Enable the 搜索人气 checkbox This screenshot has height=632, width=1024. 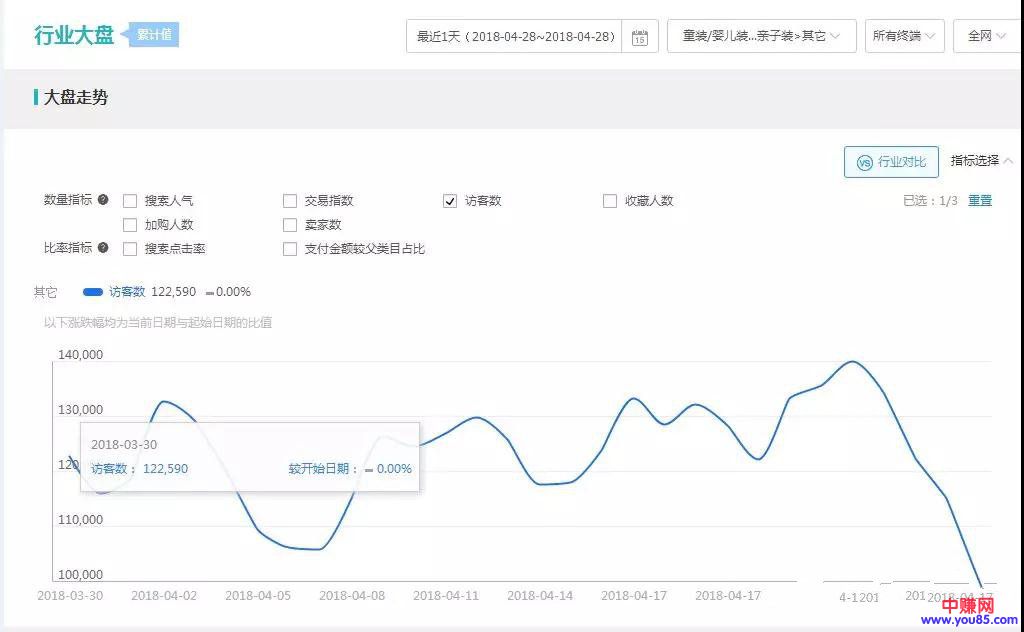pos(130,201)
